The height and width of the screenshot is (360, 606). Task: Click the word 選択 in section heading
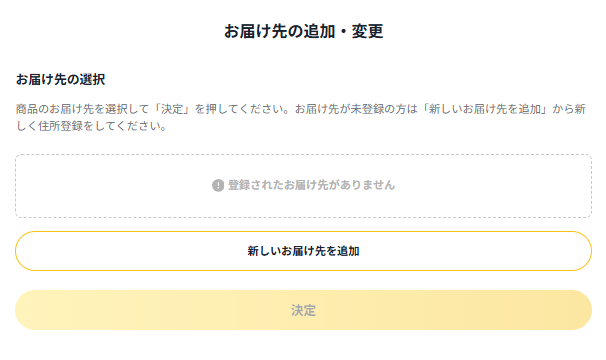[92, 79]
